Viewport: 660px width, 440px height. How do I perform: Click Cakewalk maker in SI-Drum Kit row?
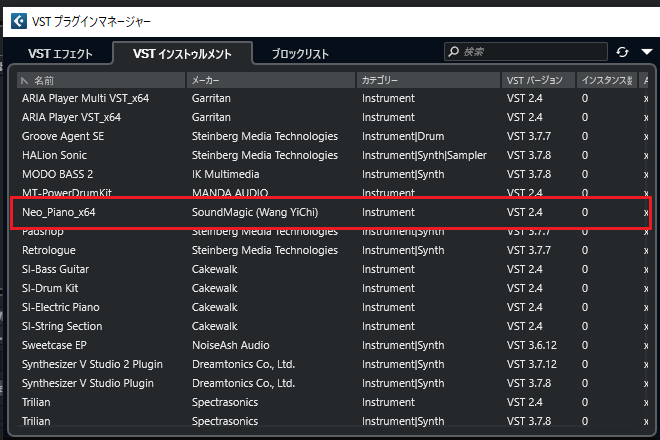point(215,288)
